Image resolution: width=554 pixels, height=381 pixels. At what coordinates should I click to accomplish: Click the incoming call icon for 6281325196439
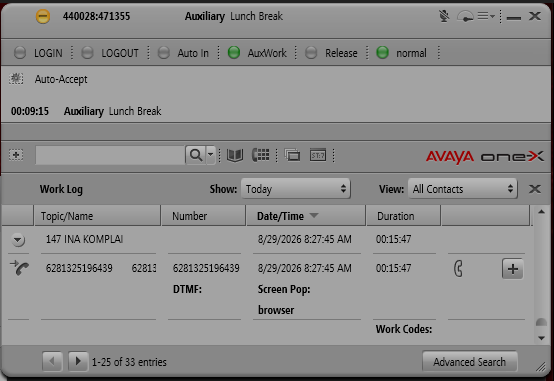tap(19, 268)
